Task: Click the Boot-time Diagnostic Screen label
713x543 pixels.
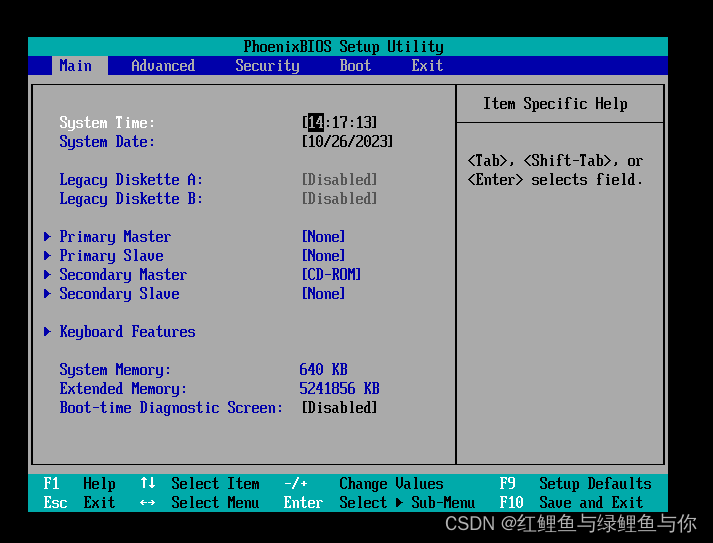Action: 171,408
